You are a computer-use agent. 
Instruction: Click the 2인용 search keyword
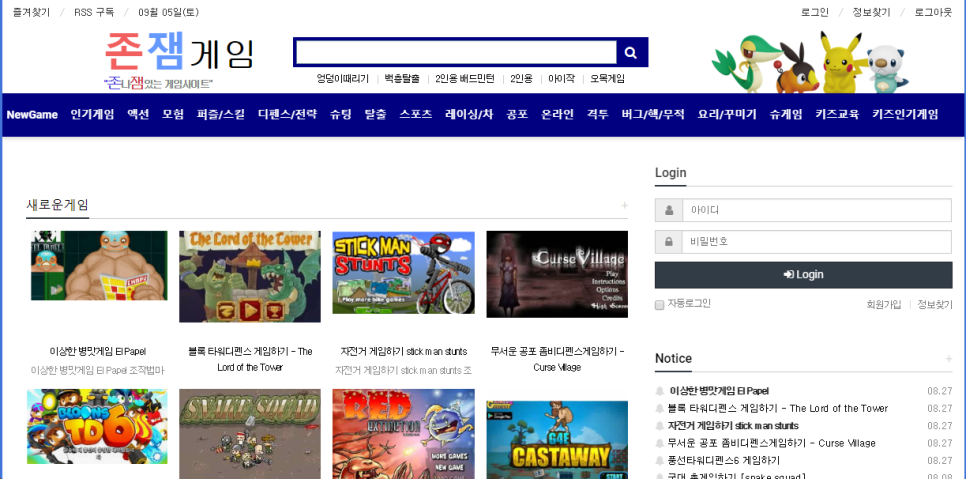[521, 79]
